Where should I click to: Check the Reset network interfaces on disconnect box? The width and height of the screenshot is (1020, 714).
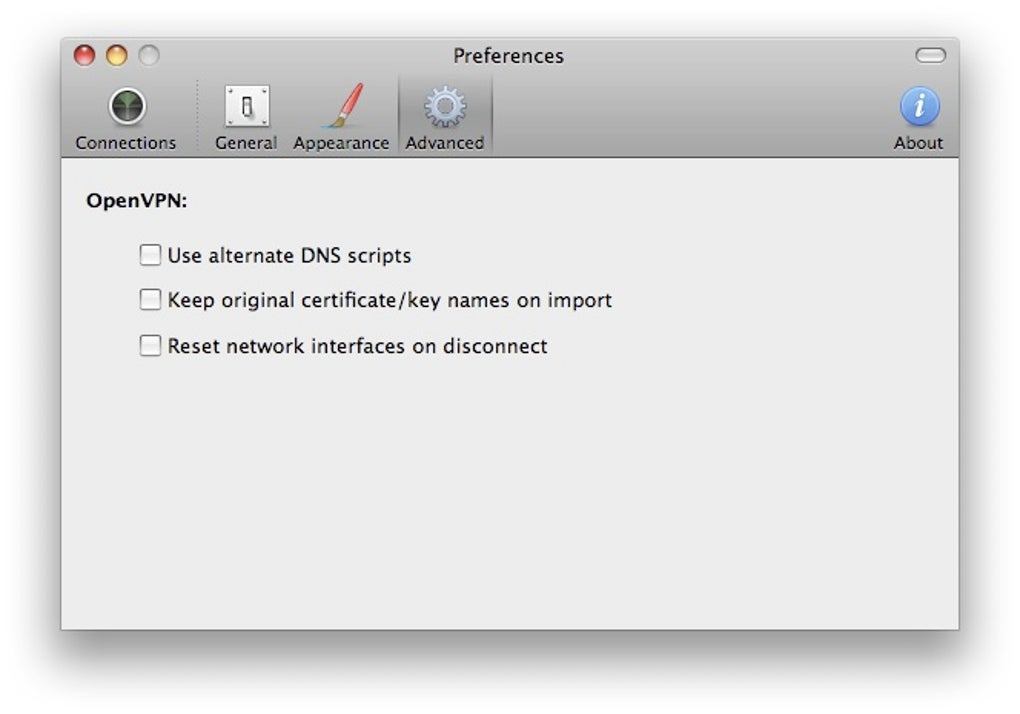pos(150,346)
